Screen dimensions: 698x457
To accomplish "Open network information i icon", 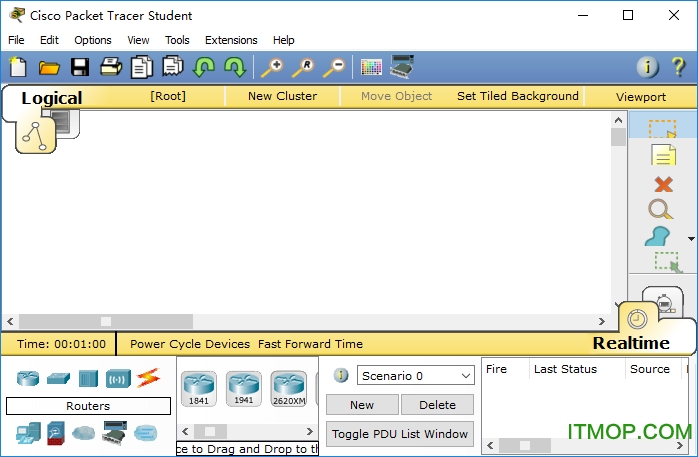I will (648, 67).
